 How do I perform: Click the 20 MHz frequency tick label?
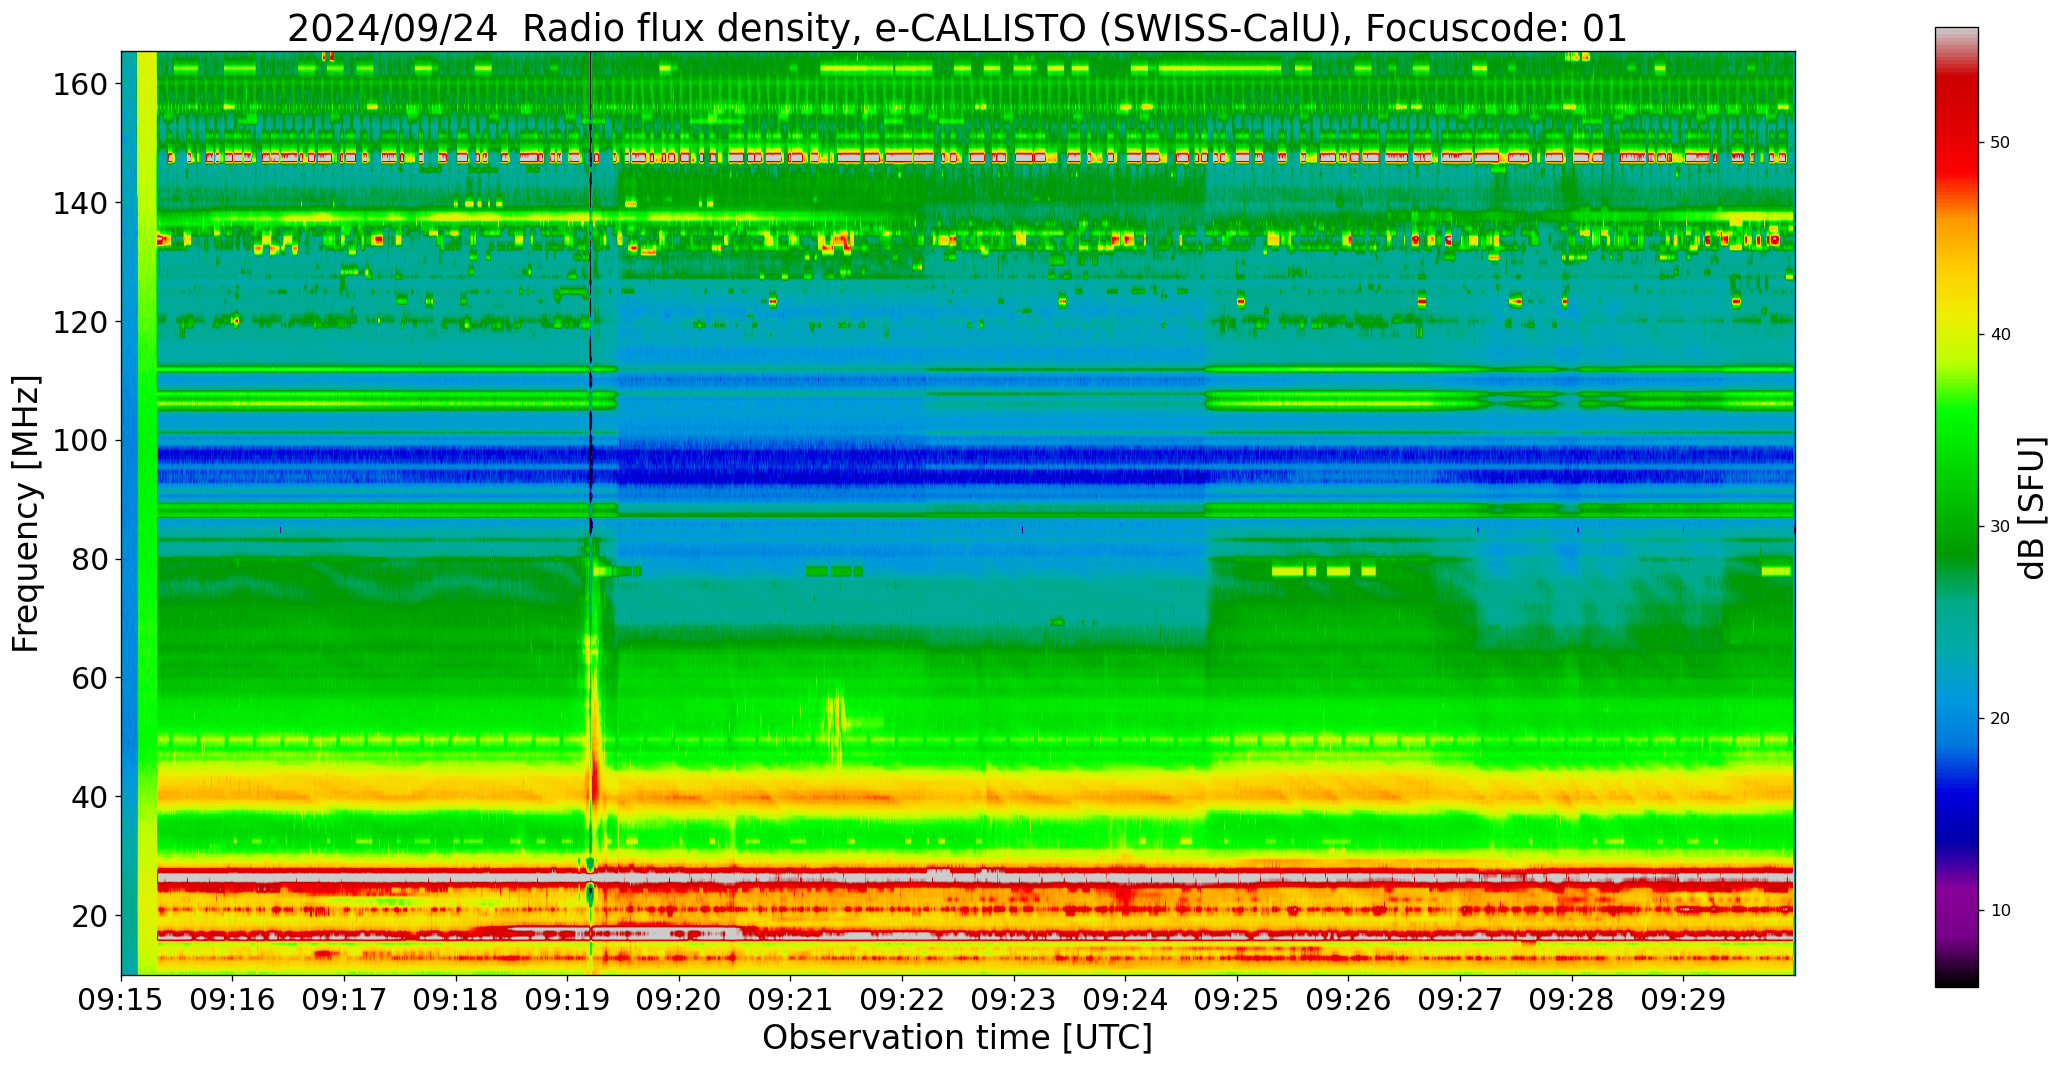pyautogui.click(x=89, y=916)
